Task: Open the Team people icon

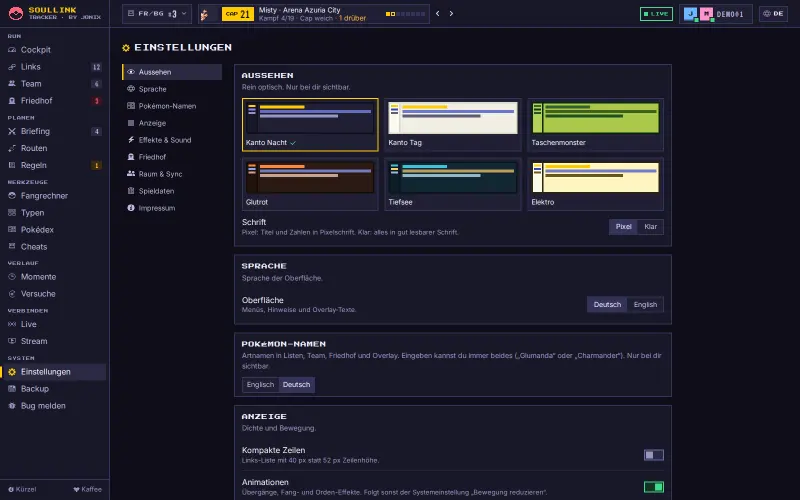Action: coord(12,84)
